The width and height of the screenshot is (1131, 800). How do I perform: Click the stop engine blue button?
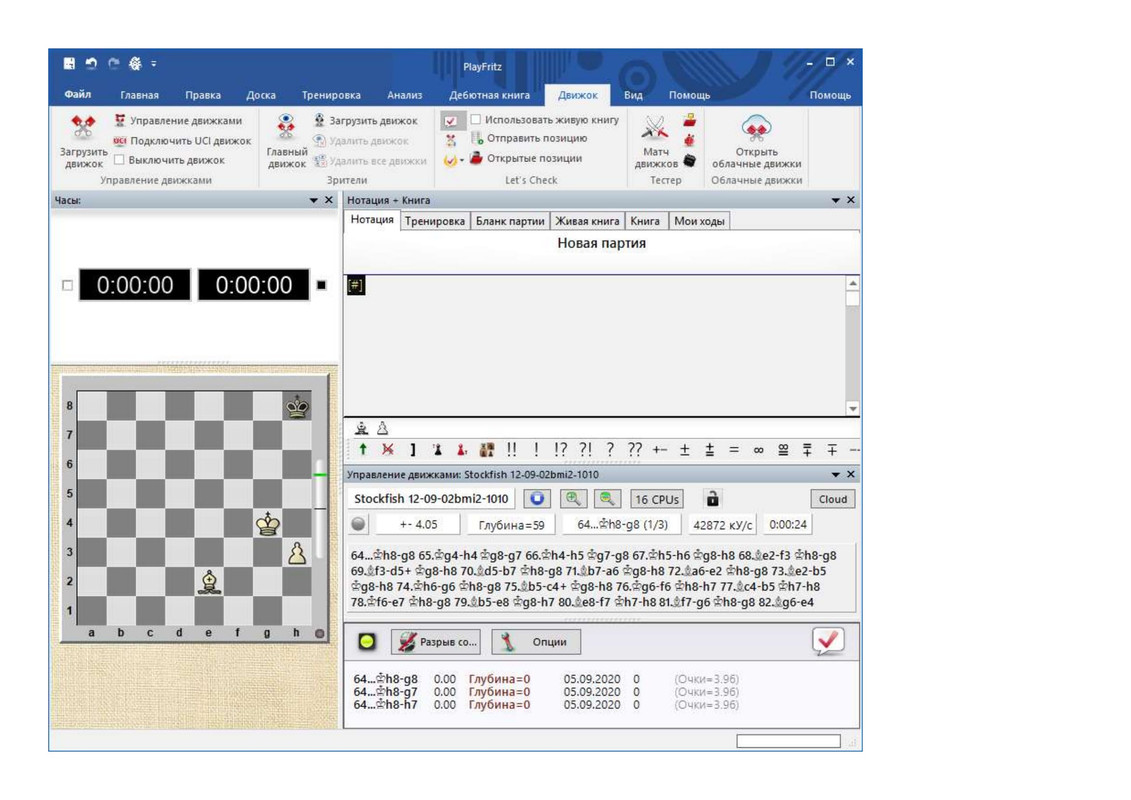pos(537,498)
